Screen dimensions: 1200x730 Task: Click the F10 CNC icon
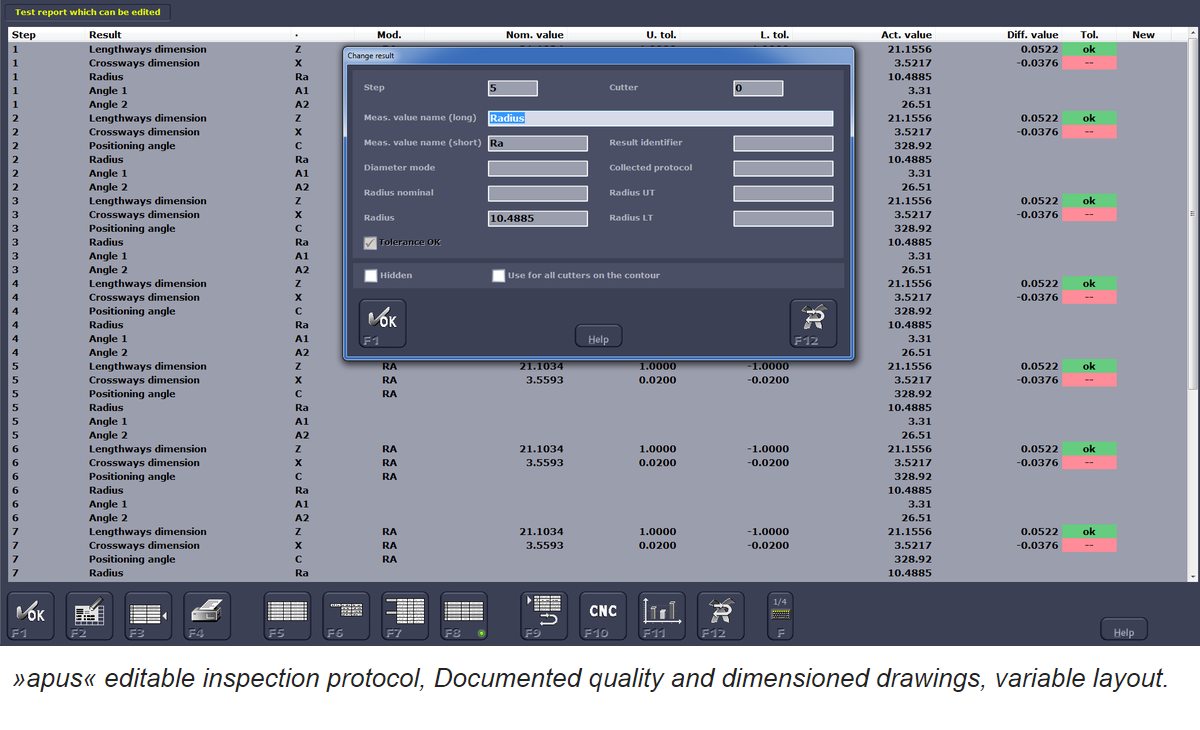pyautogui.click(x=603, y=615)
